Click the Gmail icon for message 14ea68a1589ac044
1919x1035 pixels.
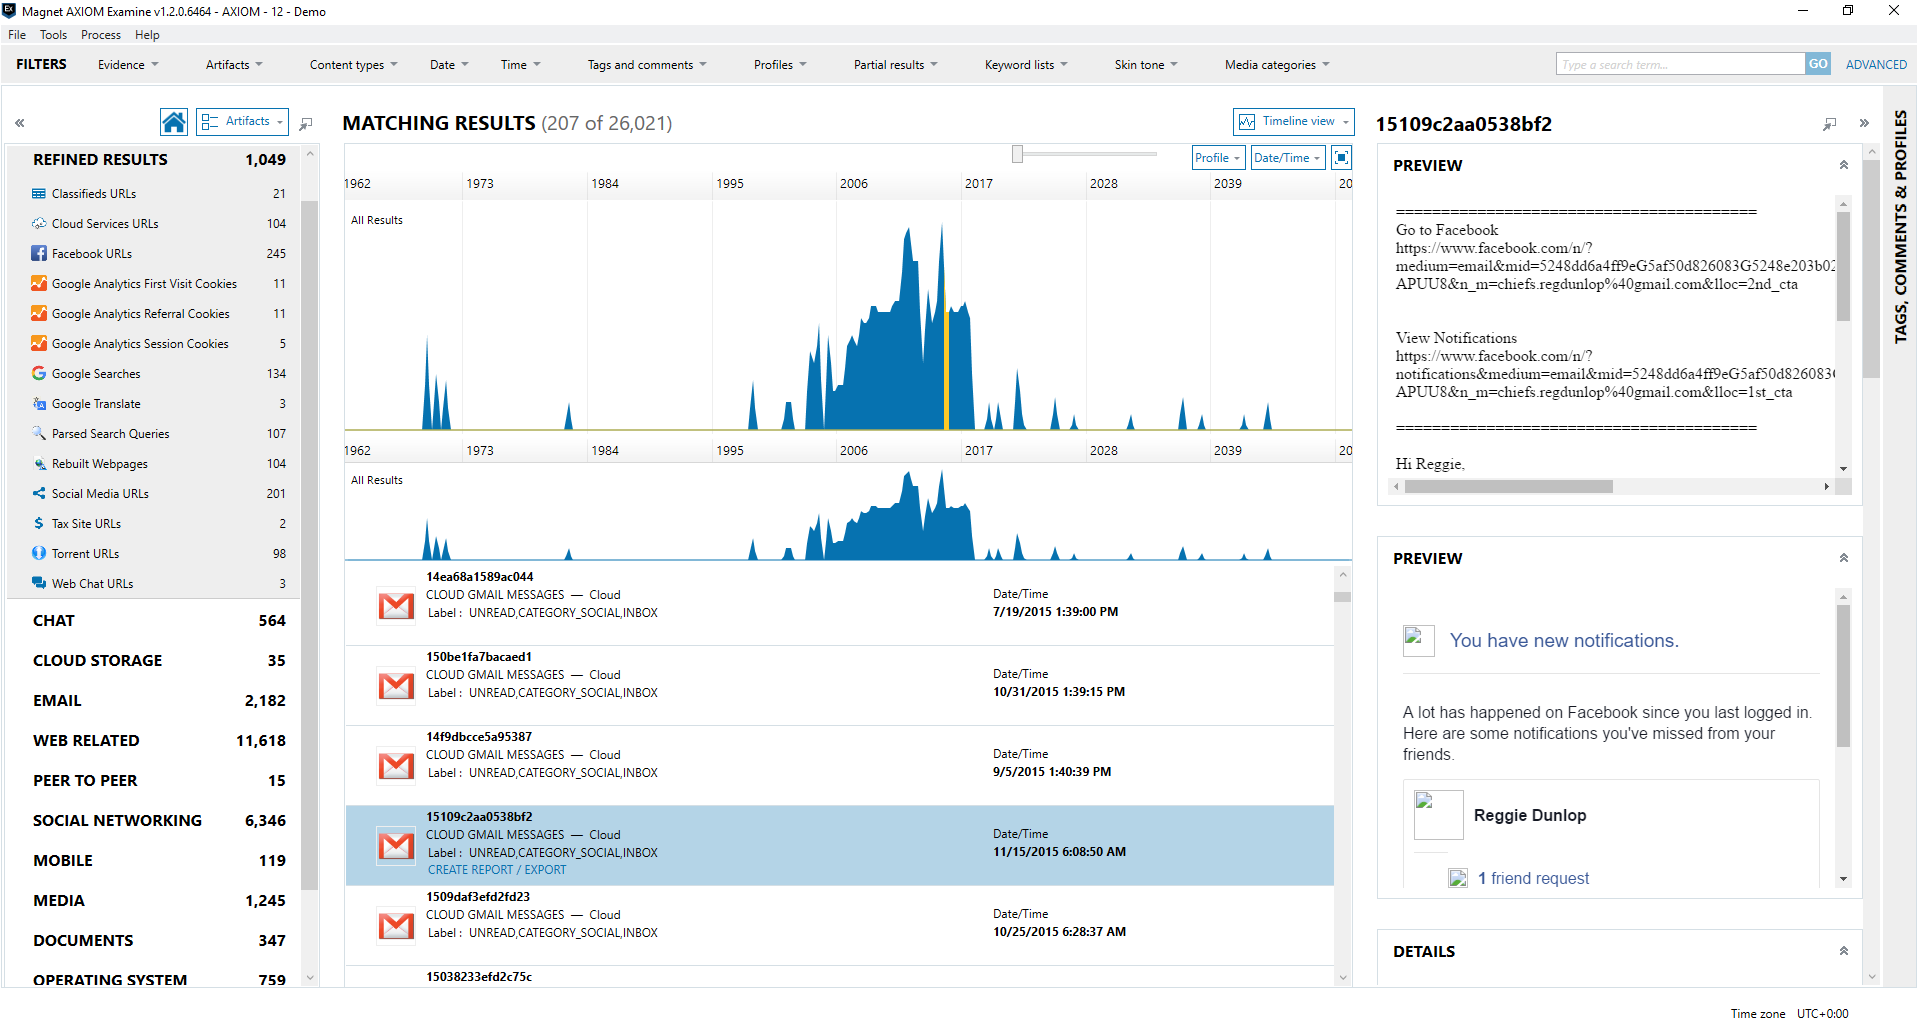tap(397, 606)
